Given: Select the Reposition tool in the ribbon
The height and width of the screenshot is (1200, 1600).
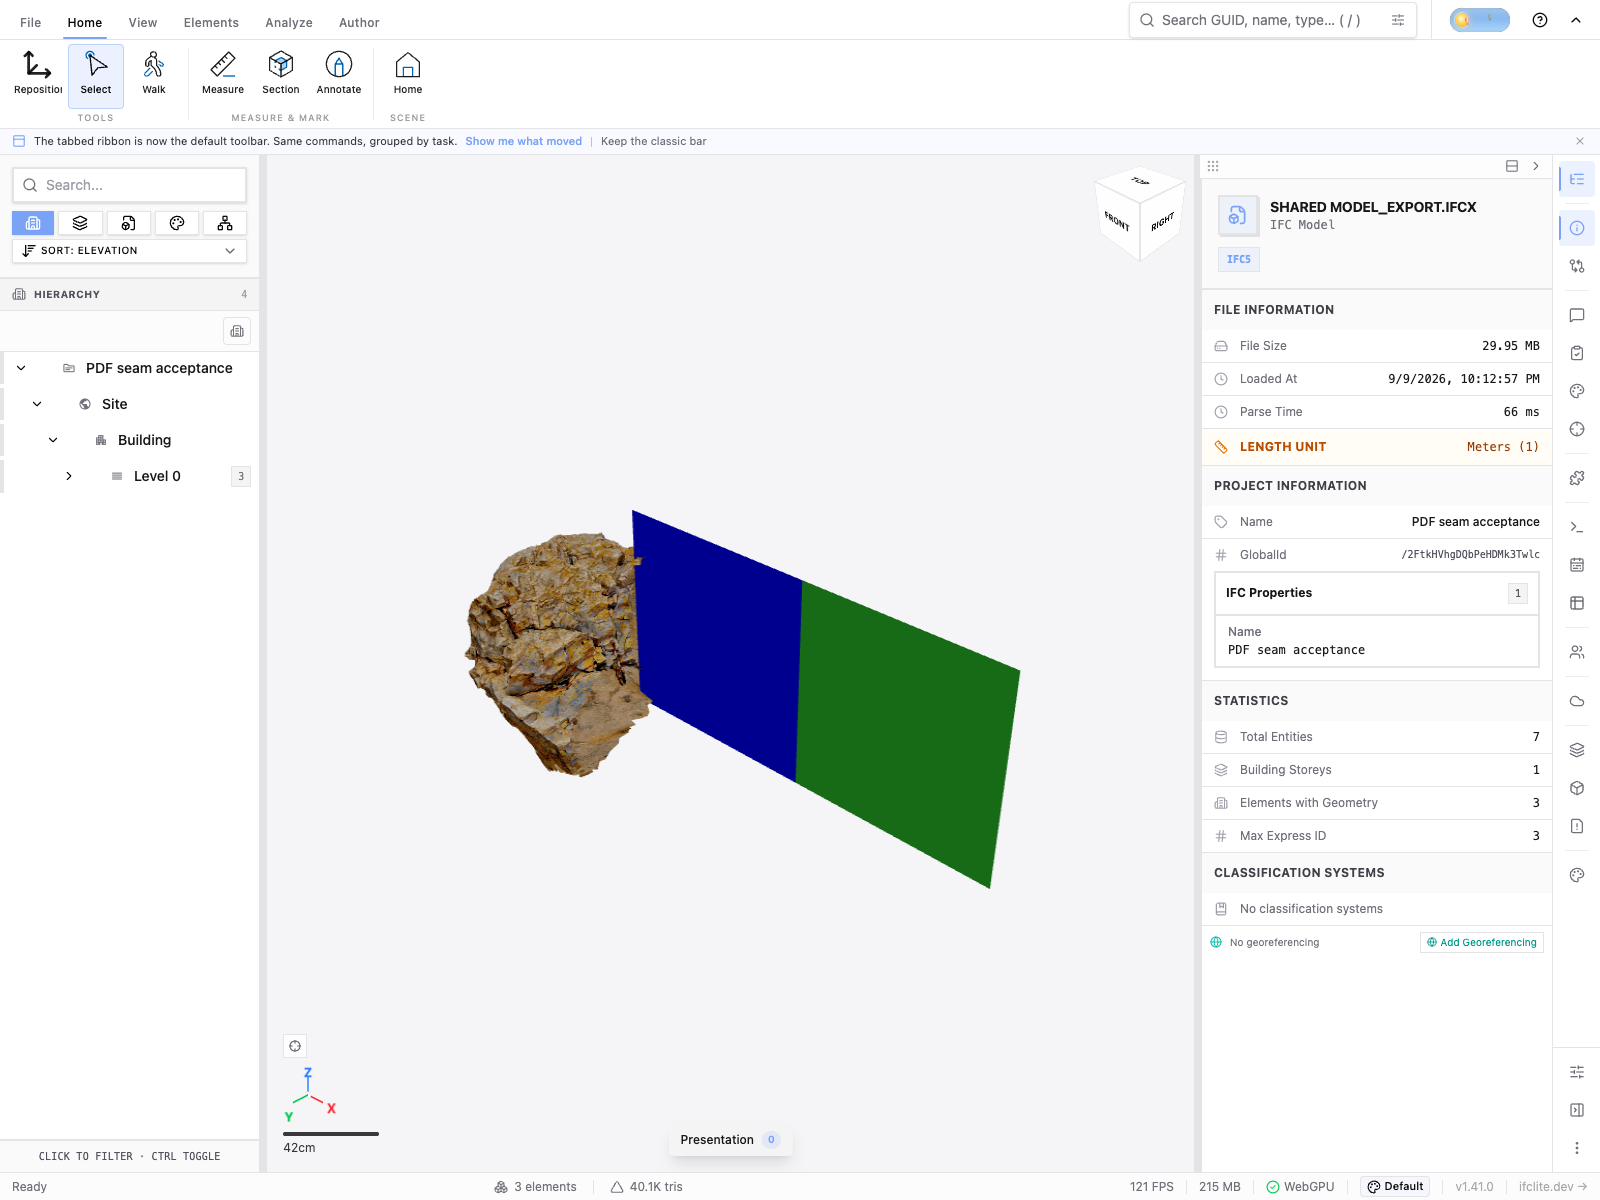Looking at the screenshot, I should click(38, 75).
